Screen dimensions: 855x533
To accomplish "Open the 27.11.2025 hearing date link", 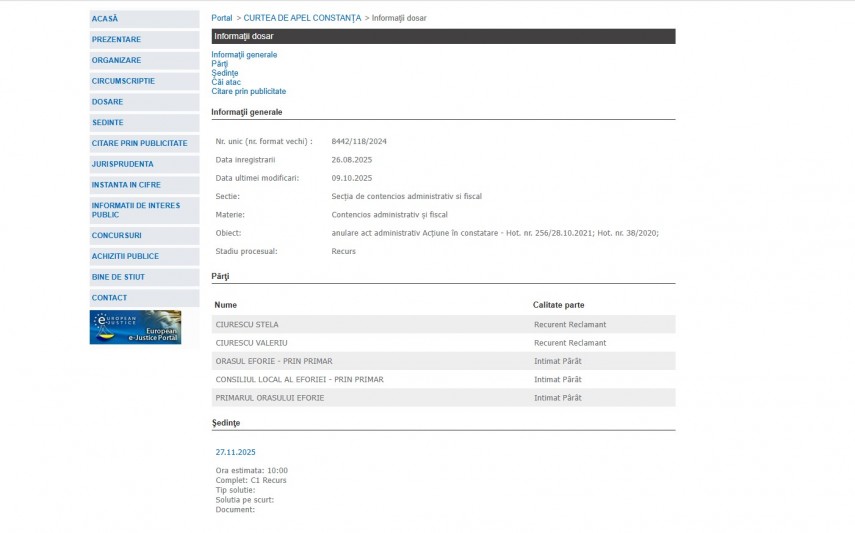I will click(x=236, y=452).
